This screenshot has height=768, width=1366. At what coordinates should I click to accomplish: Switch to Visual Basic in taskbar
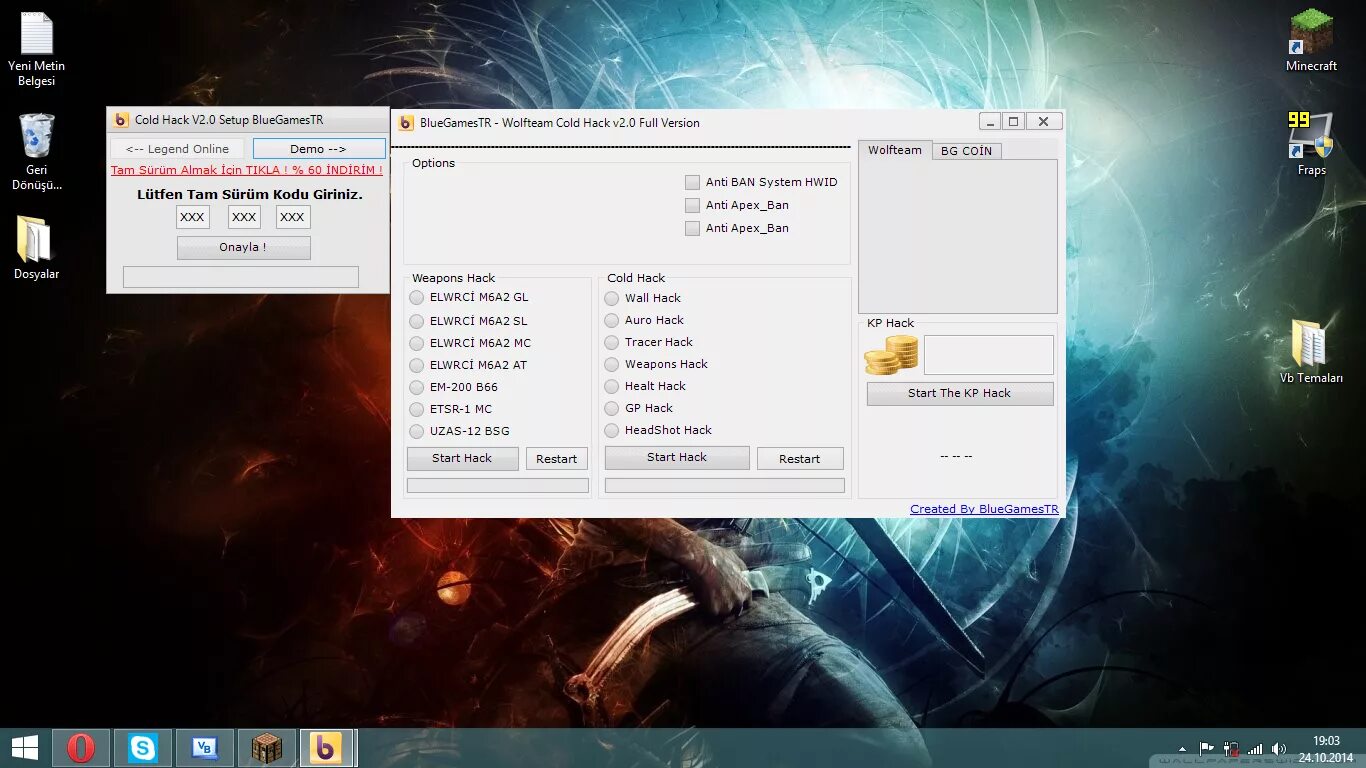pyautogui.click(x=205, y=748)
